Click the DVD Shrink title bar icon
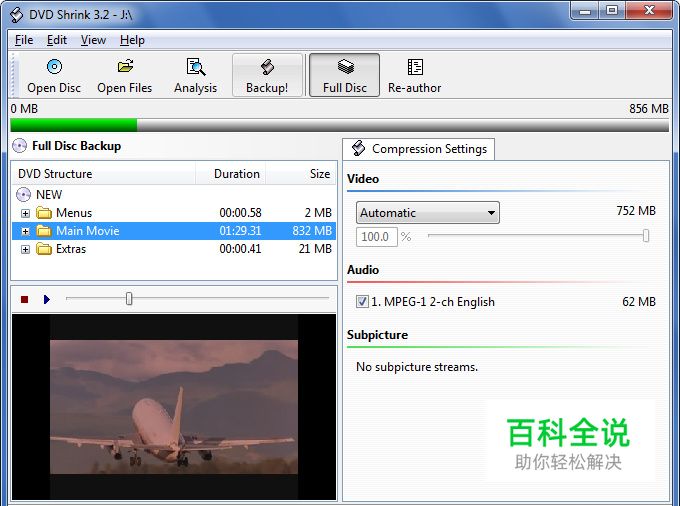Image resolution: width=680 pixels, height=506 pixels. (x=16, y=15)
